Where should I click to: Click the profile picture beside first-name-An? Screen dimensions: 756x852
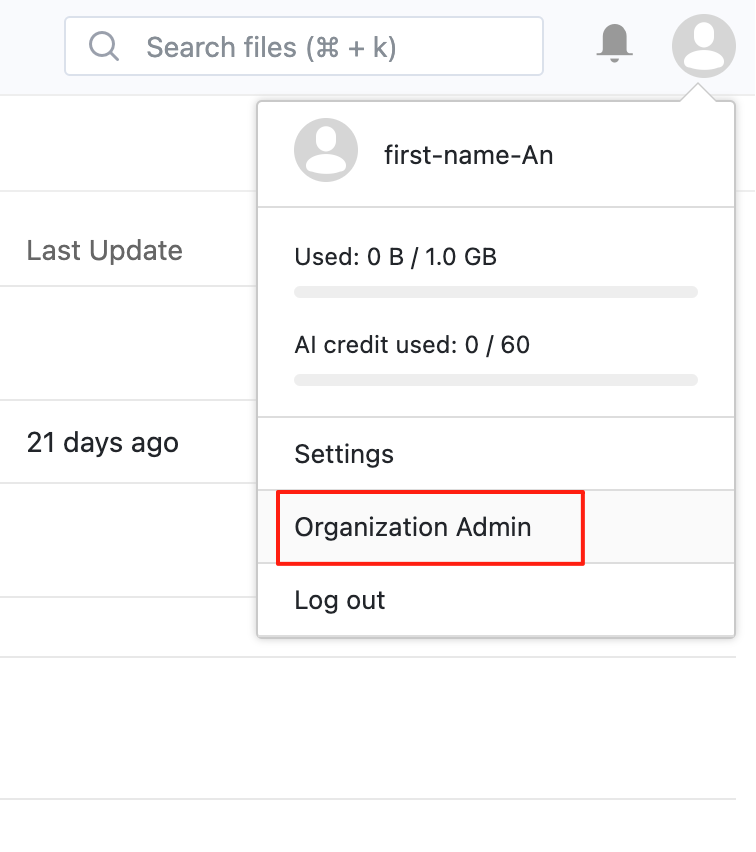[x=326, y=150]
